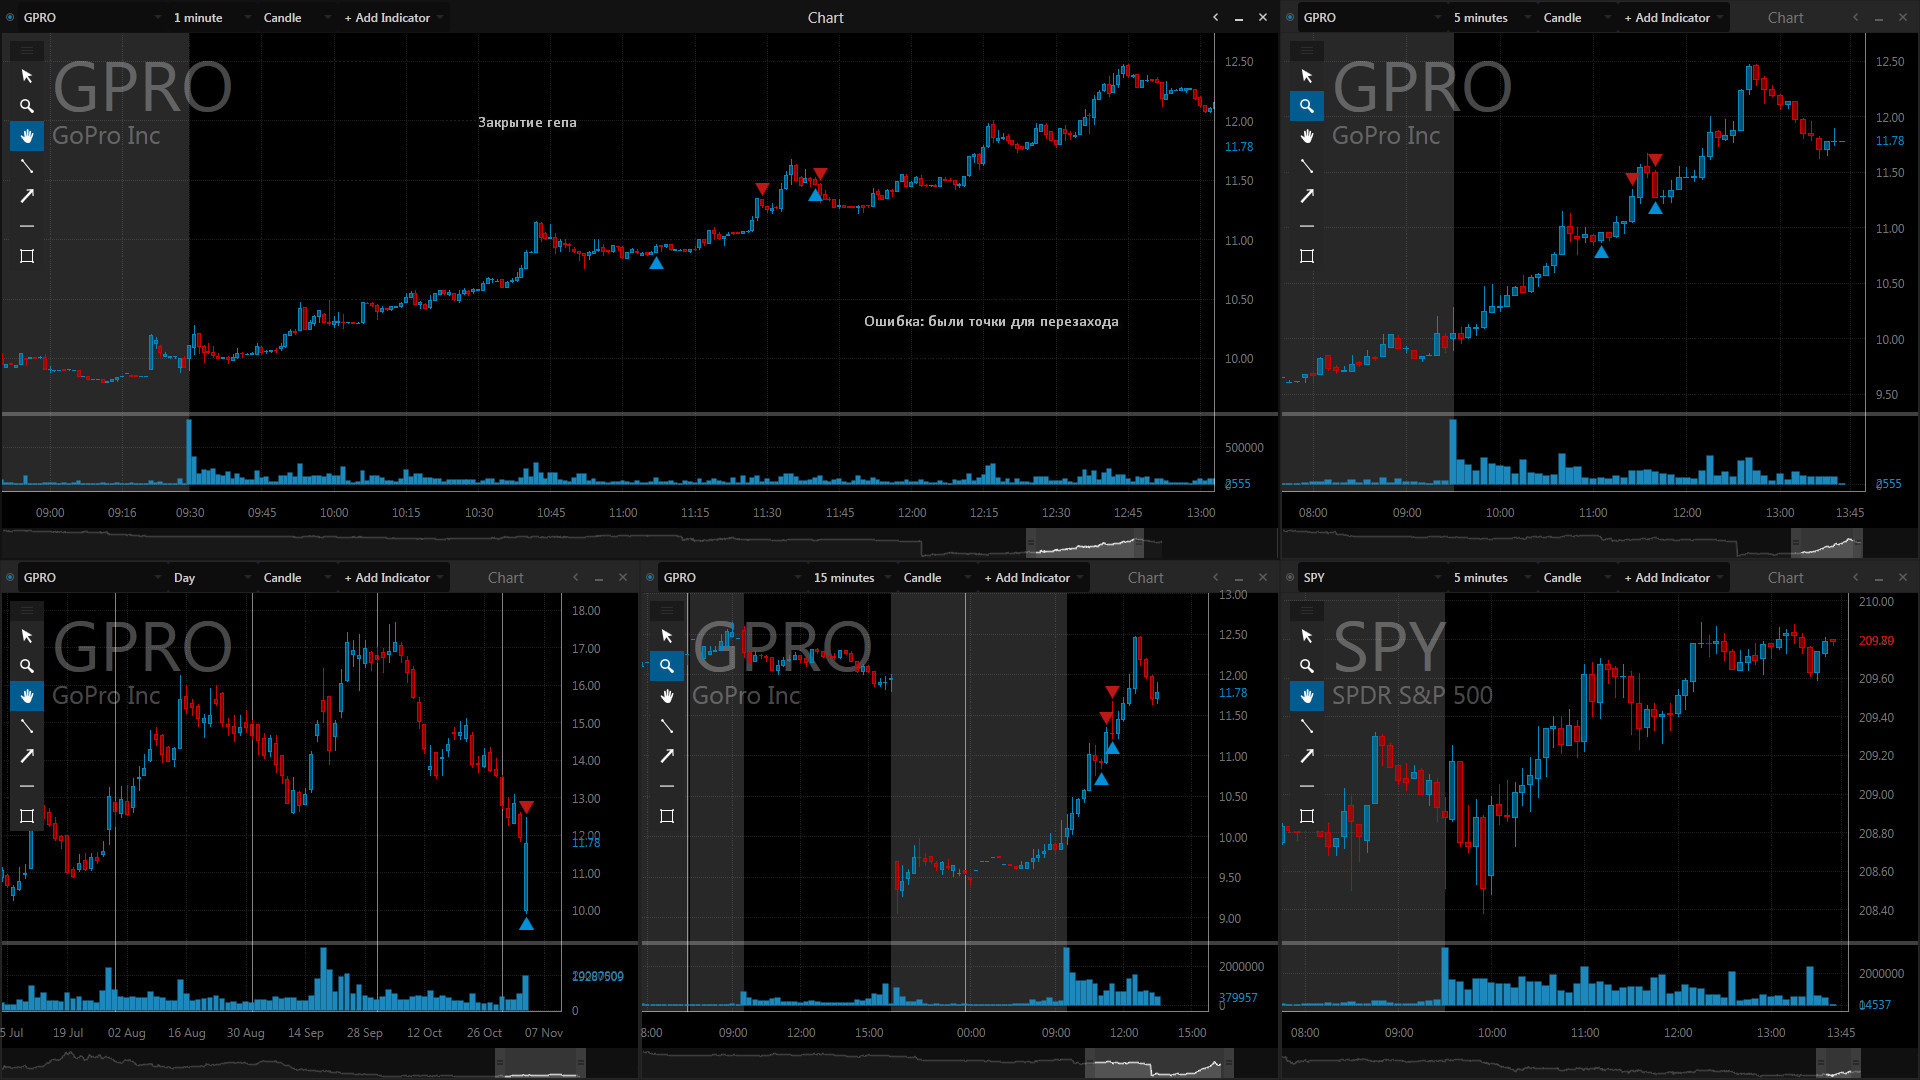Choose rectangle tool in GPRO 15 minutes chart
The image size is (1920, 1080).
click(x=667, y=816)
